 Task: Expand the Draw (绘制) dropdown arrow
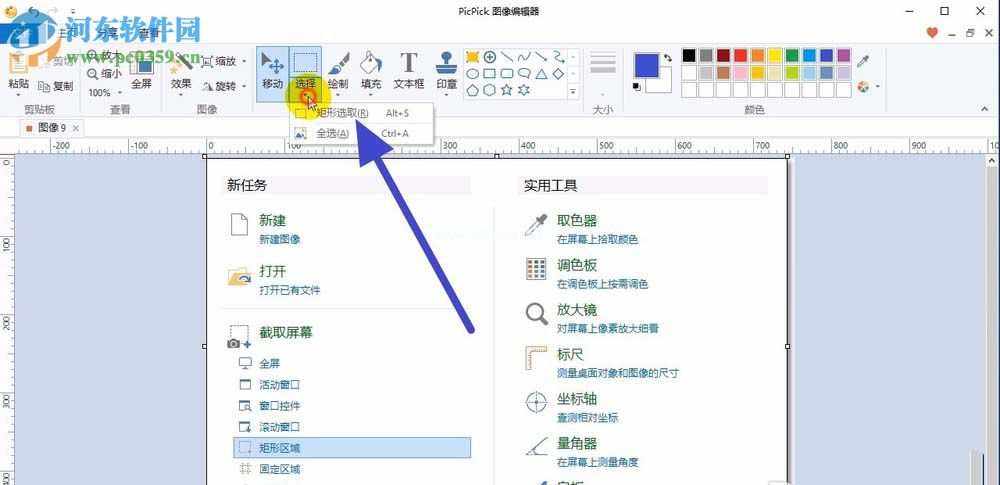pos(338,96)
